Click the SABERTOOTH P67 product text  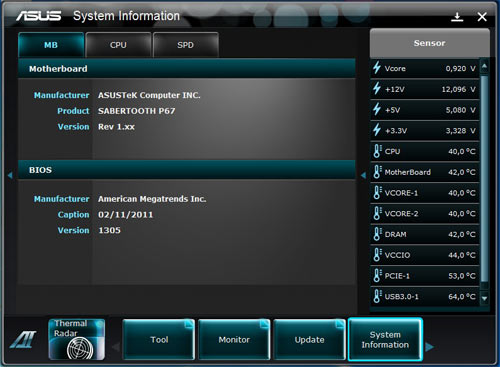tap(136, 111)
